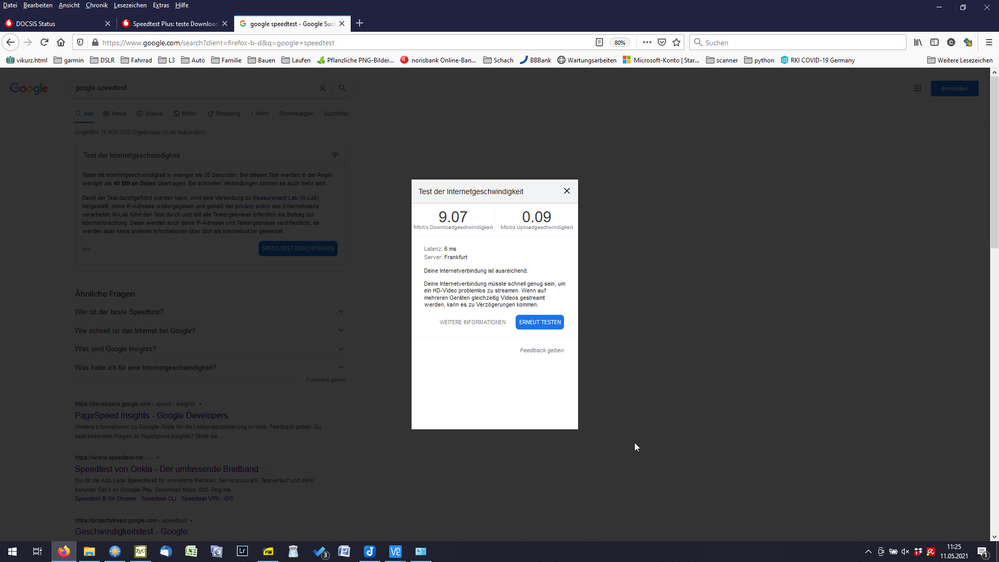
Task: Open WEITERE INFORMATIONEN link in dialog
Action: point(472,322)
